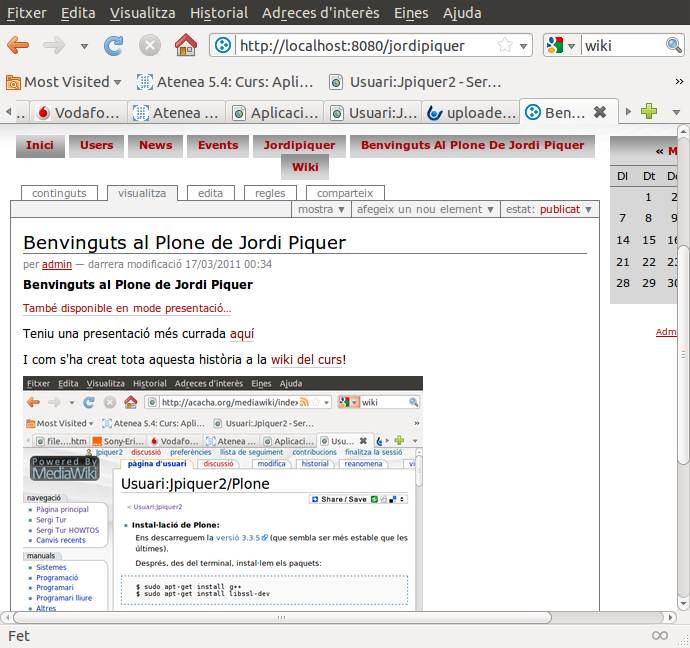Open the Google search engine dropdown
The width and height of the screenshot is (690, 648).
561,45
